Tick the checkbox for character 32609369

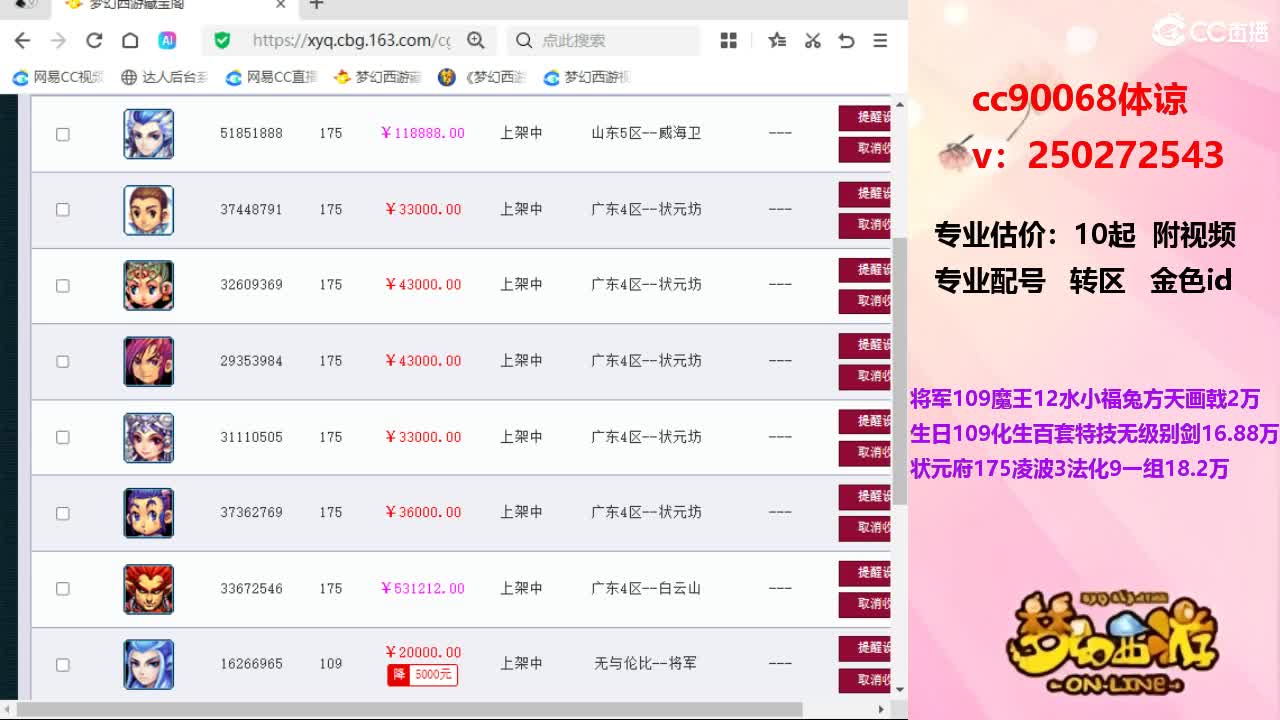62,286
